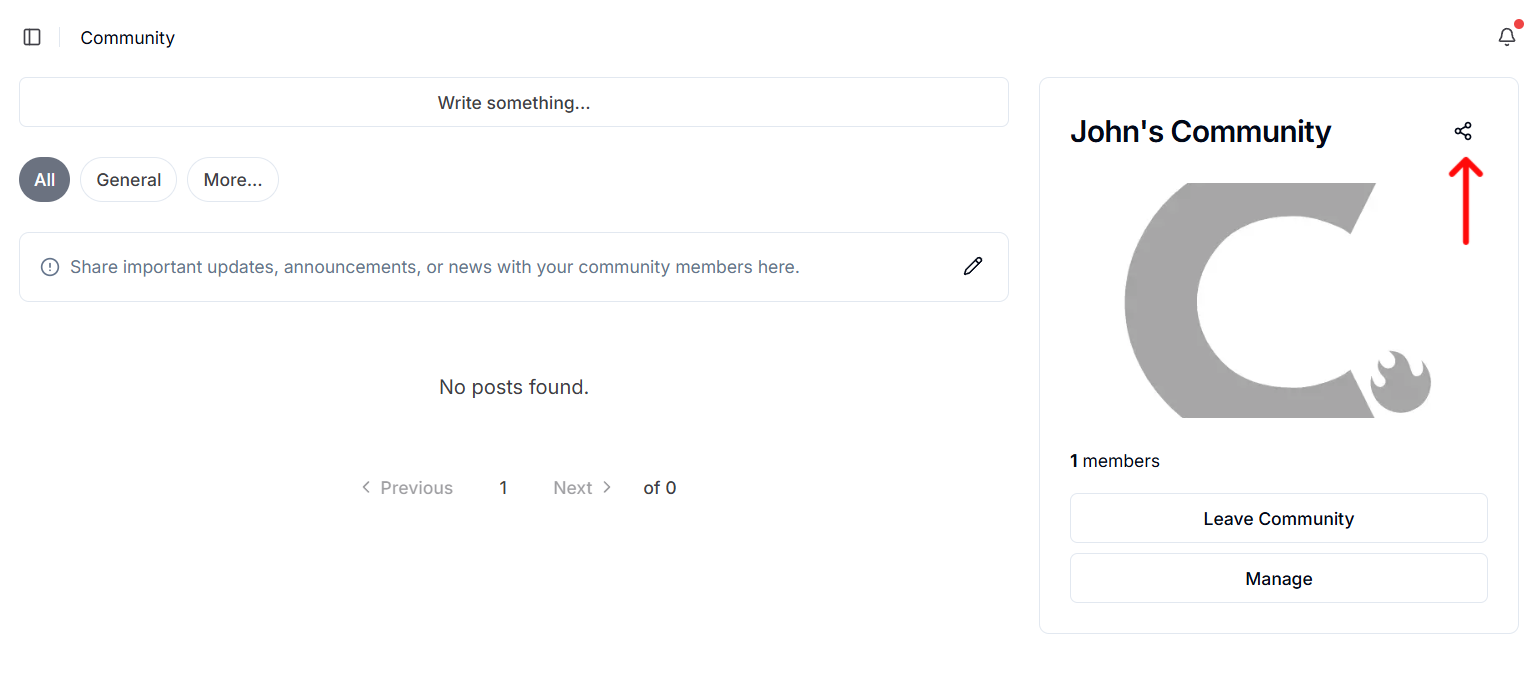
Task: Click the Community header title
Action: (127, 37)
